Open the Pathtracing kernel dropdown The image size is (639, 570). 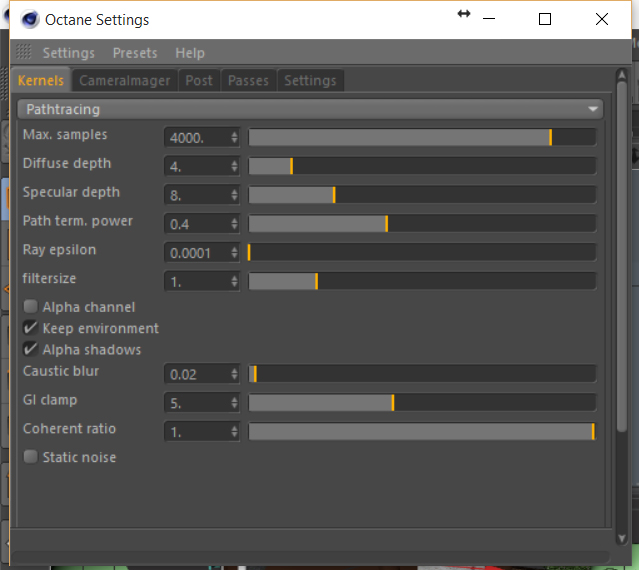[x=310, y=109]
